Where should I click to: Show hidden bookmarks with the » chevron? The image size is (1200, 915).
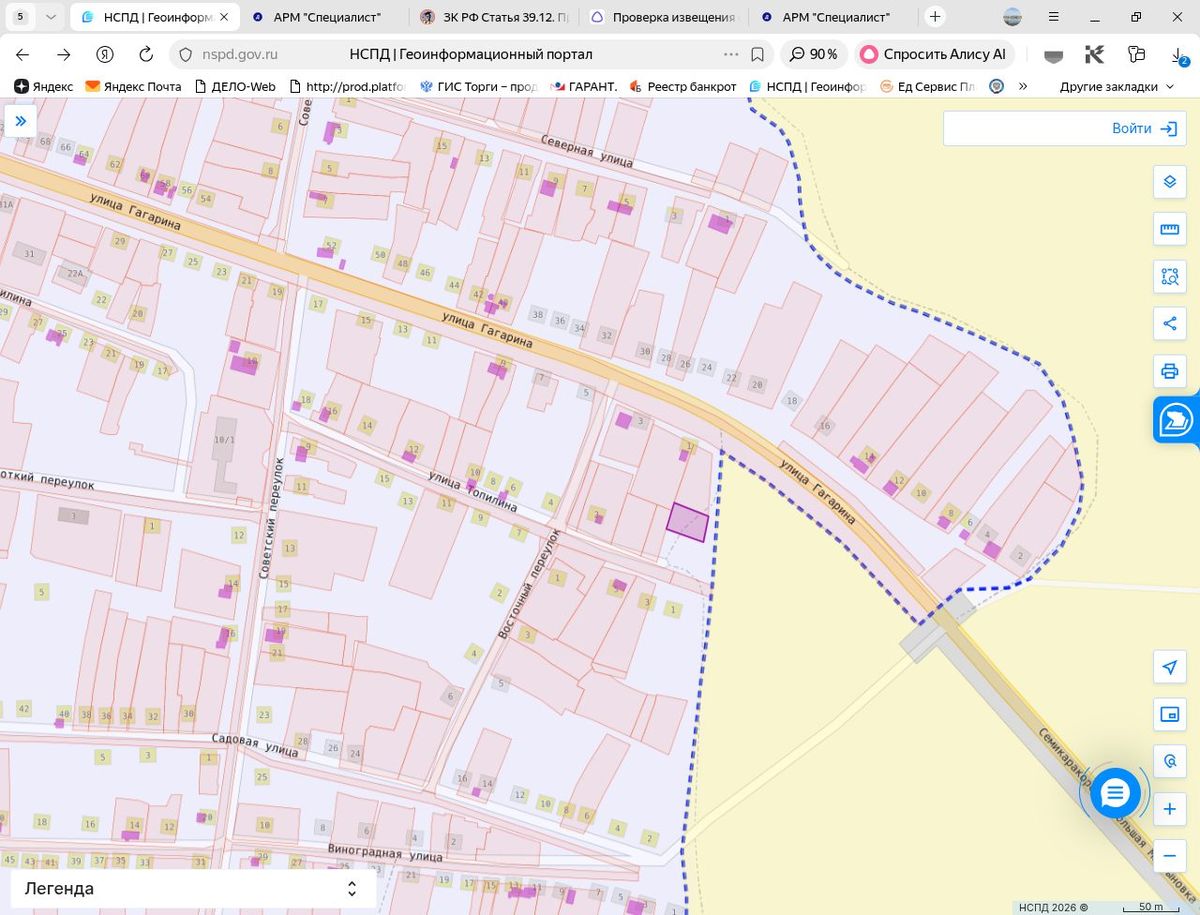point(1023,86)
